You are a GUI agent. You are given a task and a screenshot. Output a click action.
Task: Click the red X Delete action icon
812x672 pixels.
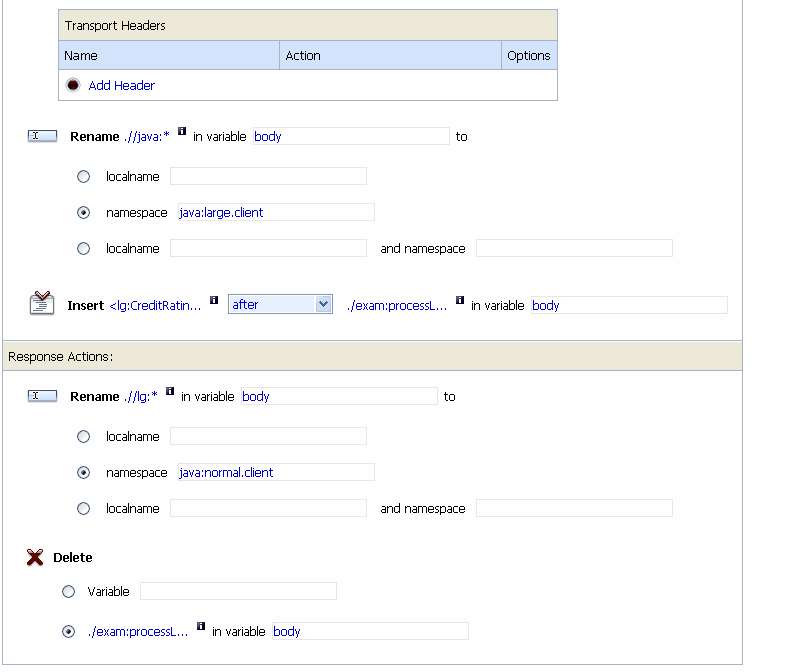35,557
